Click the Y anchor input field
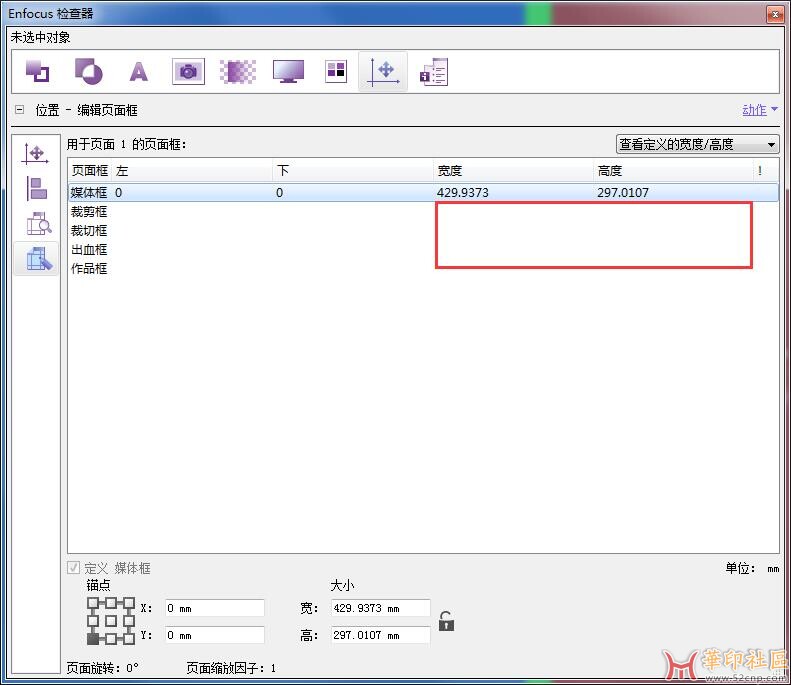Image resolution: width=791 pixels, height=685 pixels. (x=214, y=635)
